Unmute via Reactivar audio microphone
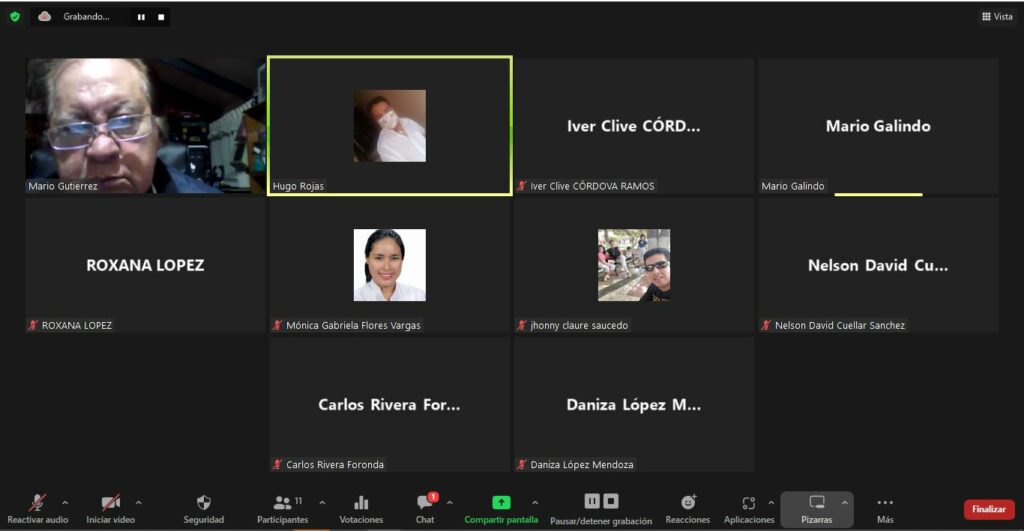The height and width of the screenshot is (531, 1024). [37, 509]
